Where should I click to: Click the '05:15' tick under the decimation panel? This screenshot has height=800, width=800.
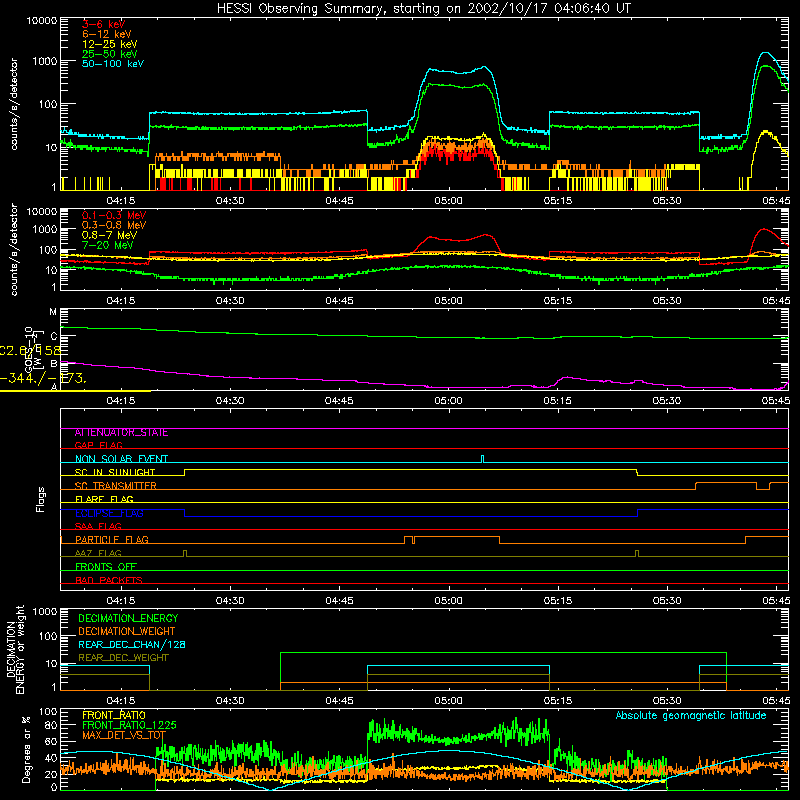558,701
